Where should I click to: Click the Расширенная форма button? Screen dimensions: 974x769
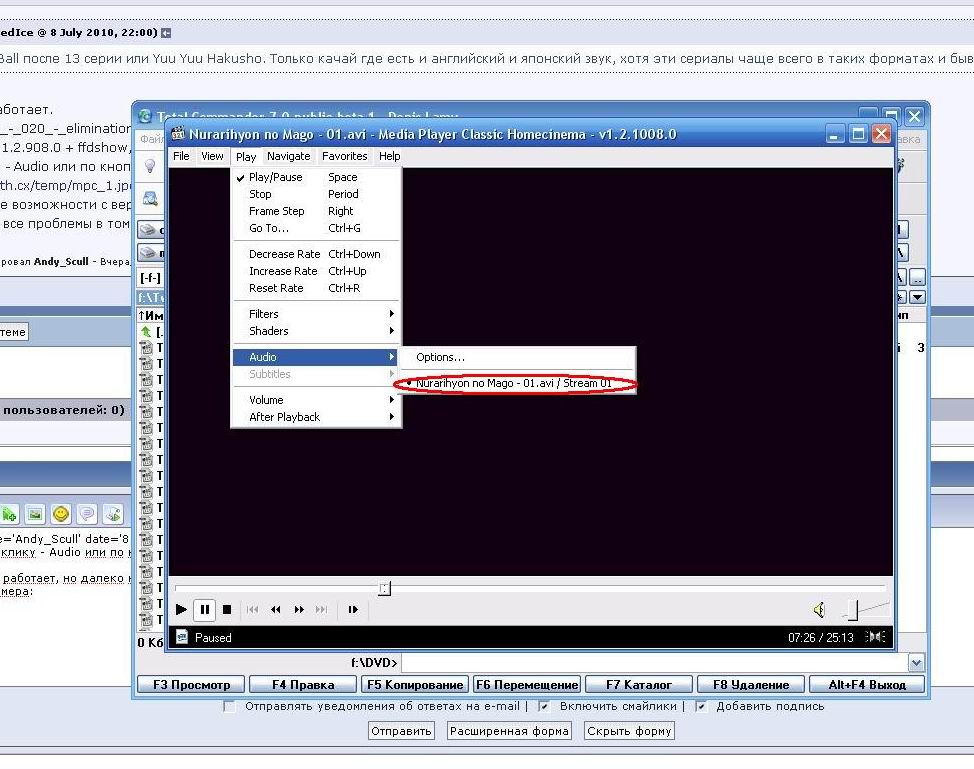(509, 731)
